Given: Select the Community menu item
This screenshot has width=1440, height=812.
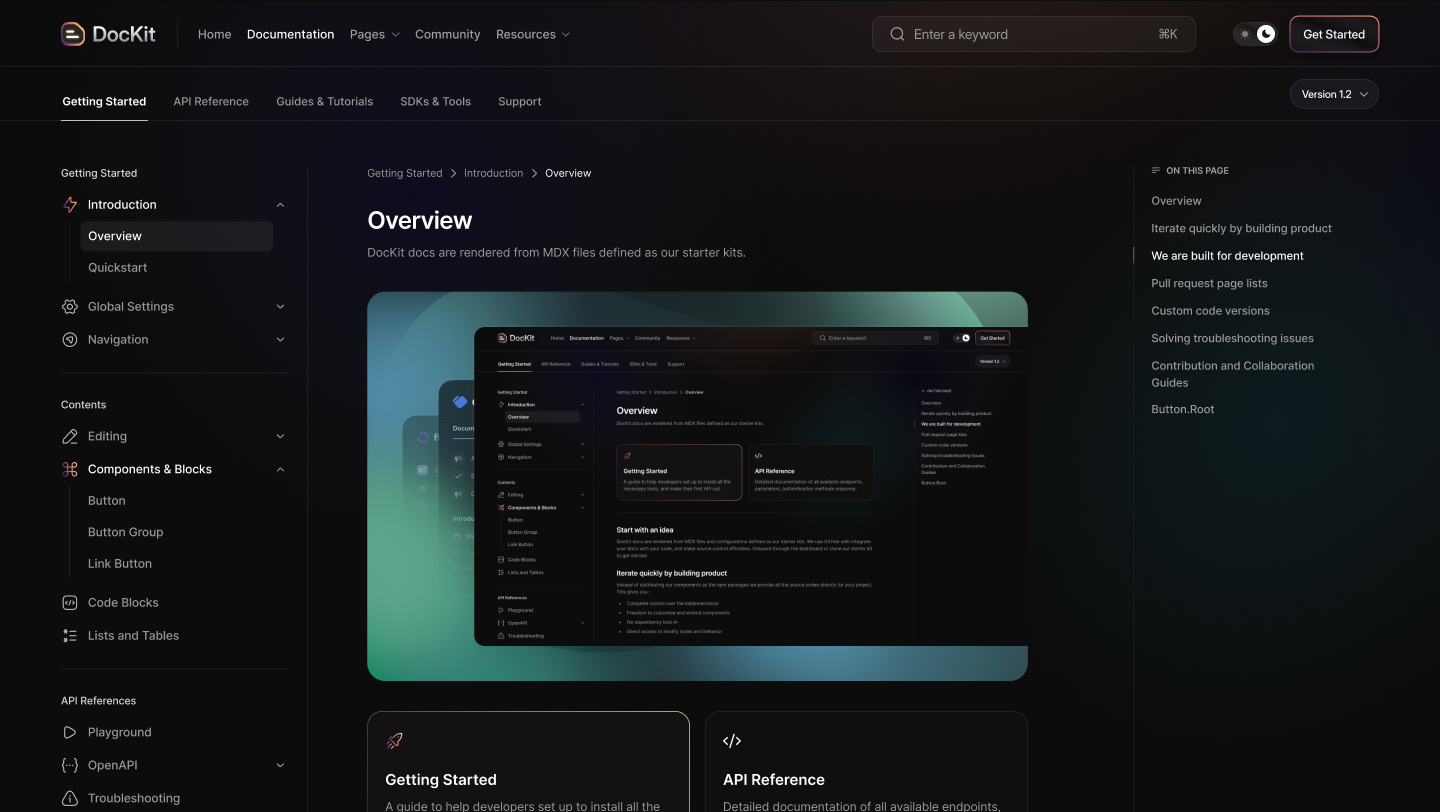Looking at the screenshot, I should click(x=447, y=33).
